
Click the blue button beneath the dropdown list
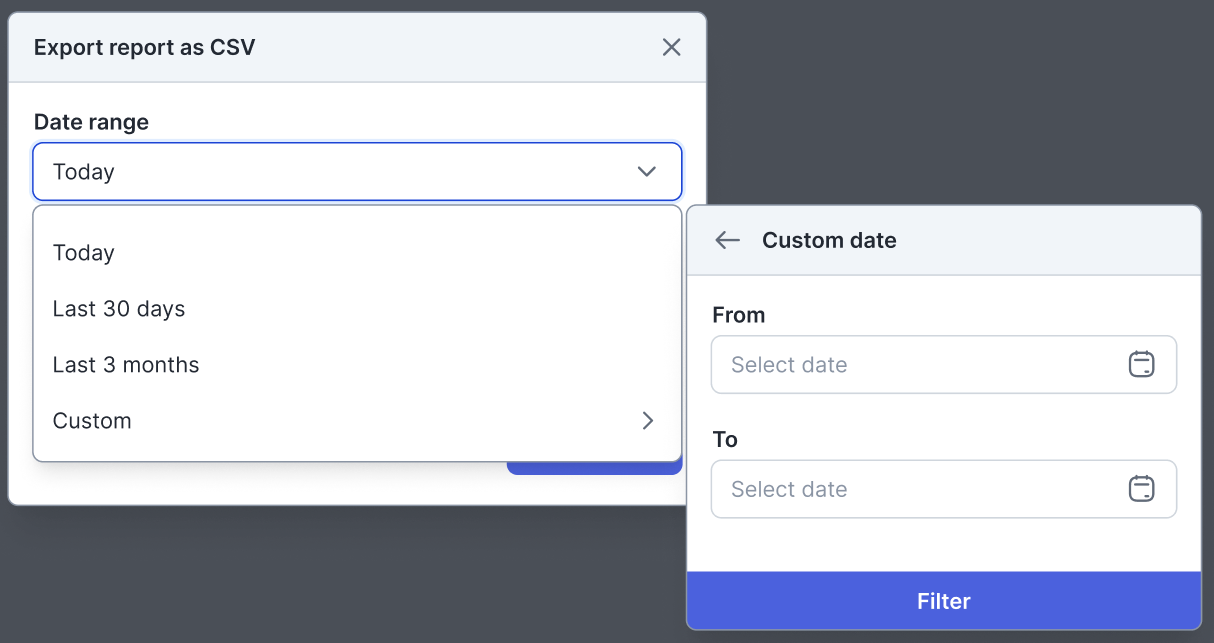[x=594, y=468]
